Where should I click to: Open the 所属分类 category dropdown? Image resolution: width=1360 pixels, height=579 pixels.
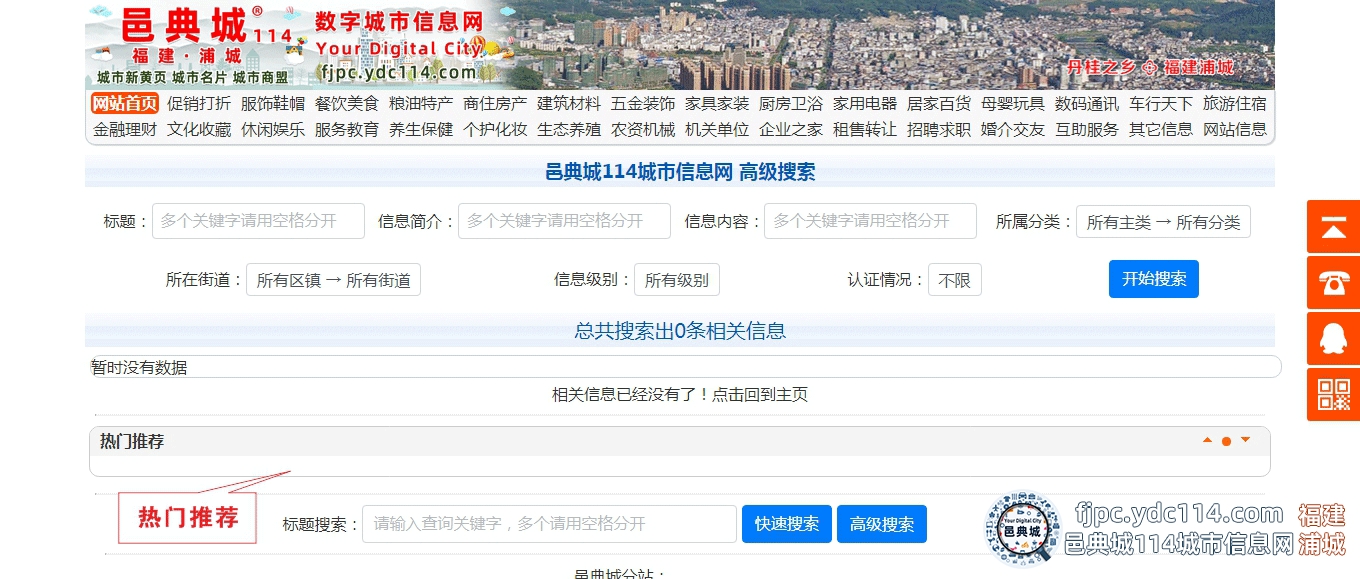tap(1163, 222)
